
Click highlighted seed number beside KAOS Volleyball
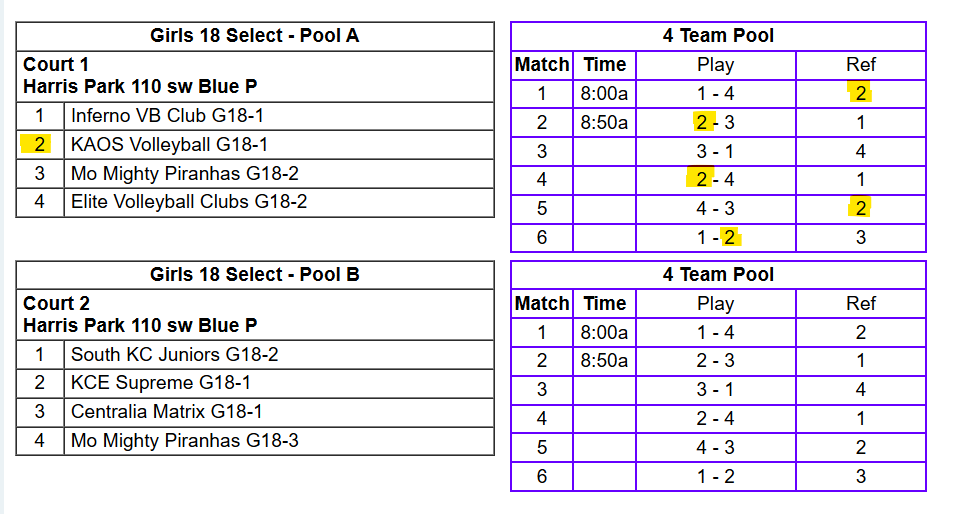(39, 145)
